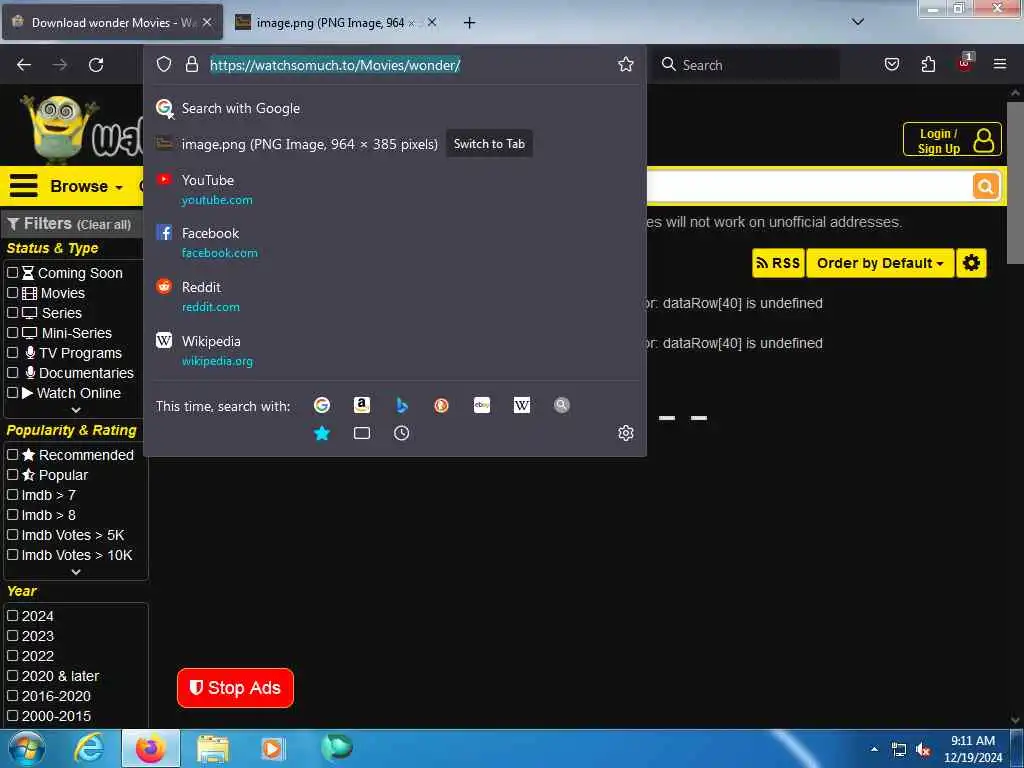
Task: Open the Pocket save icon
Action: tap(891, 64)
